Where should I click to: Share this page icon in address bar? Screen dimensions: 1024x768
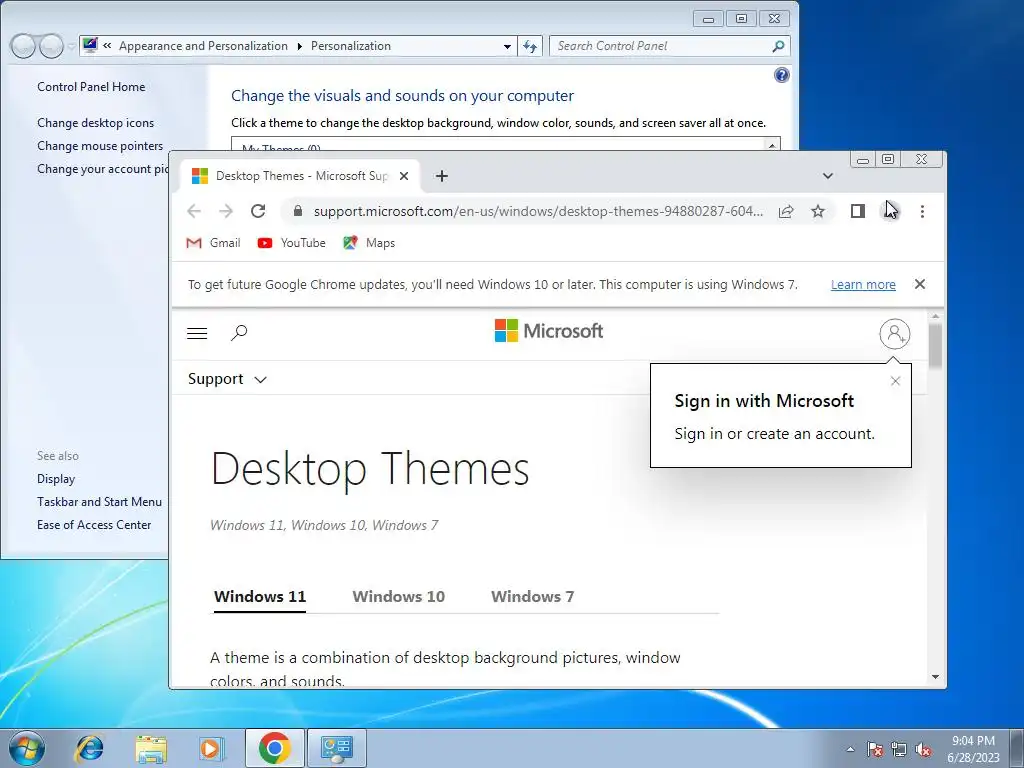click(x=786, y=211)
